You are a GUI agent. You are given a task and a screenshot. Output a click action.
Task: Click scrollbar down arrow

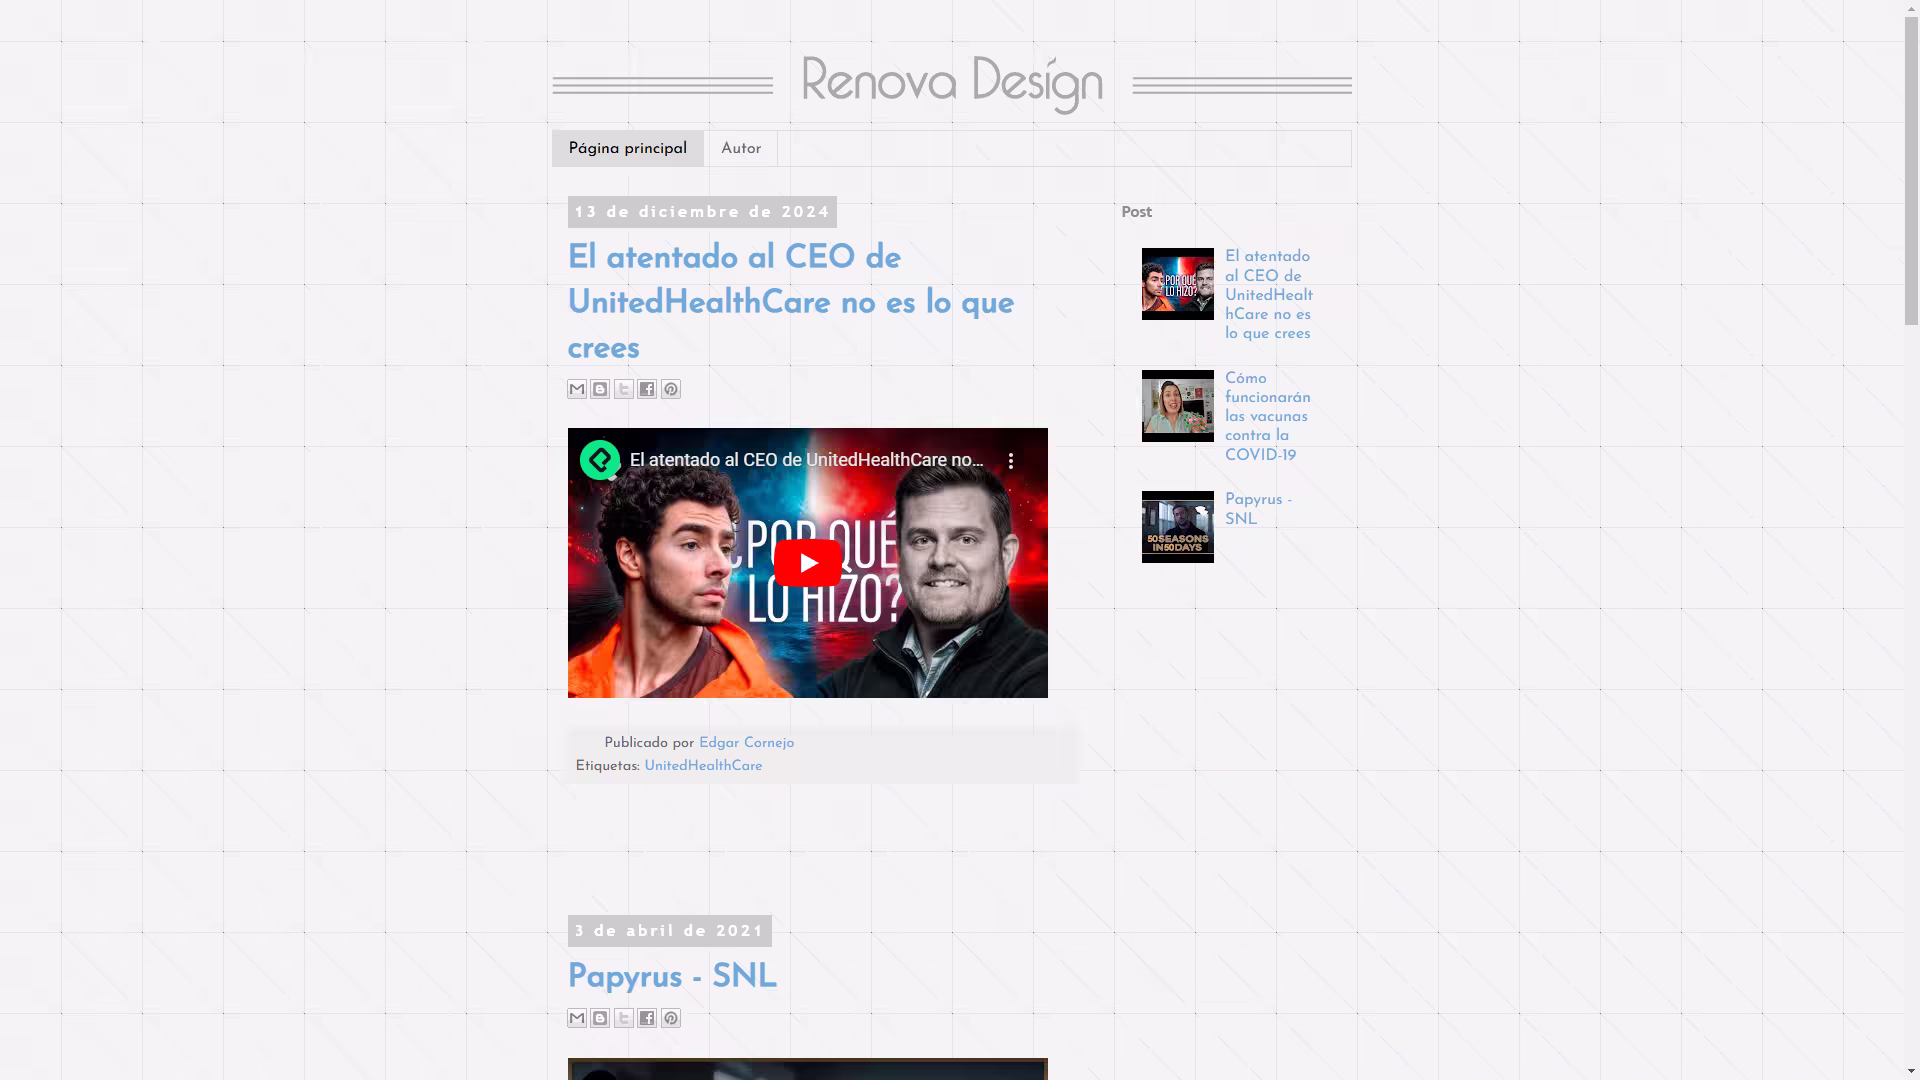pos(1911,1071)
